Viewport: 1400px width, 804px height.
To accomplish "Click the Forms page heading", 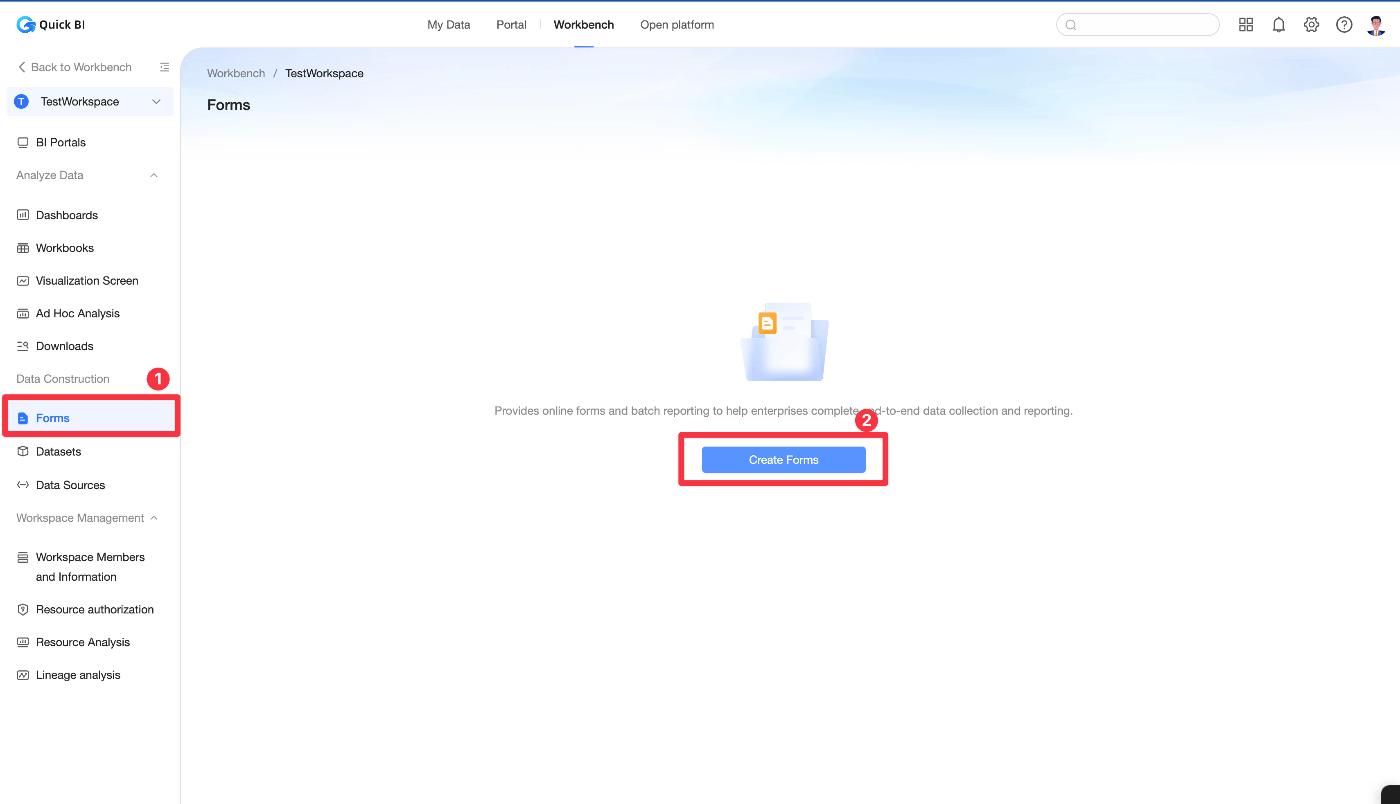I will (229, 105).
